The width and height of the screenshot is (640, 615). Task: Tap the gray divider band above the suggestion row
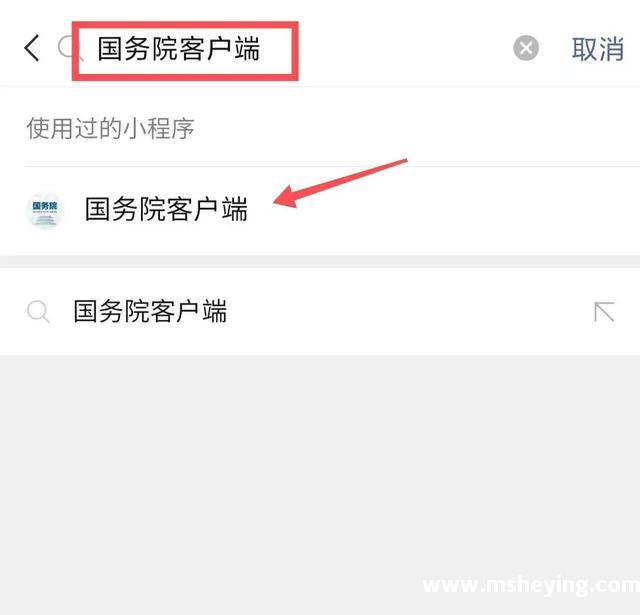pyautogui.click(x=320, y=262)
